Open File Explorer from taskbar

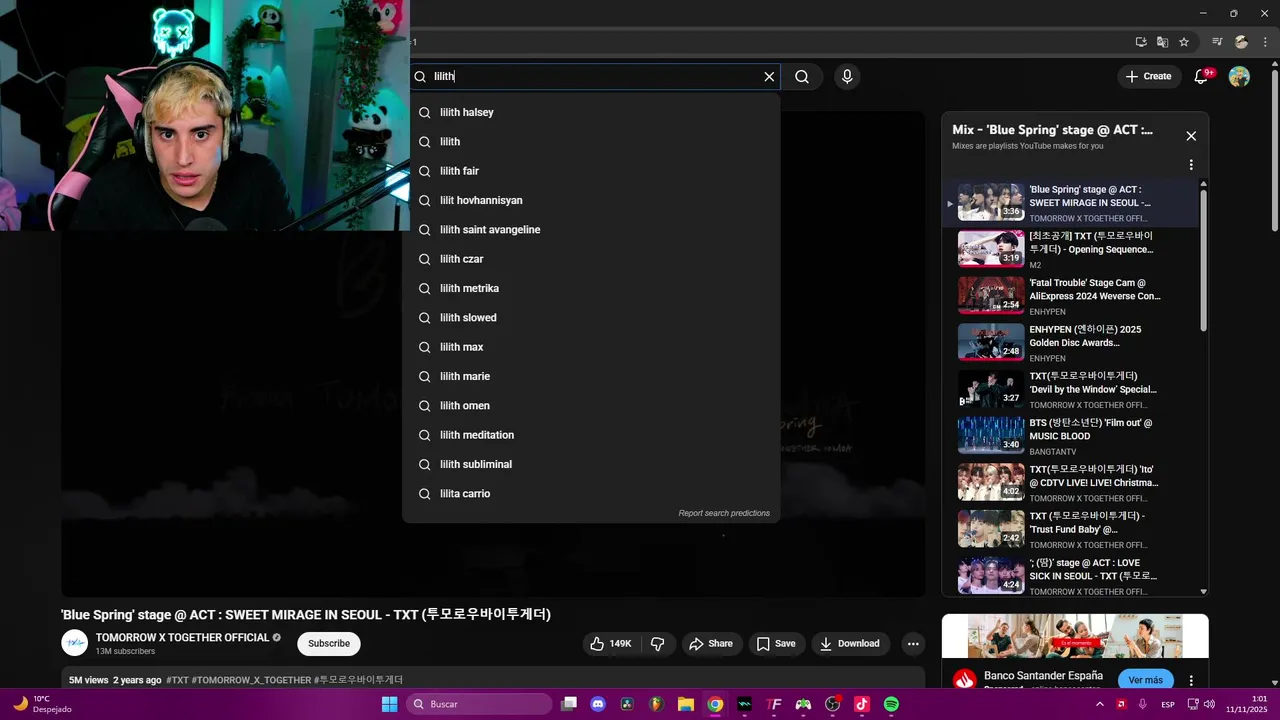[x=686, y=704]
